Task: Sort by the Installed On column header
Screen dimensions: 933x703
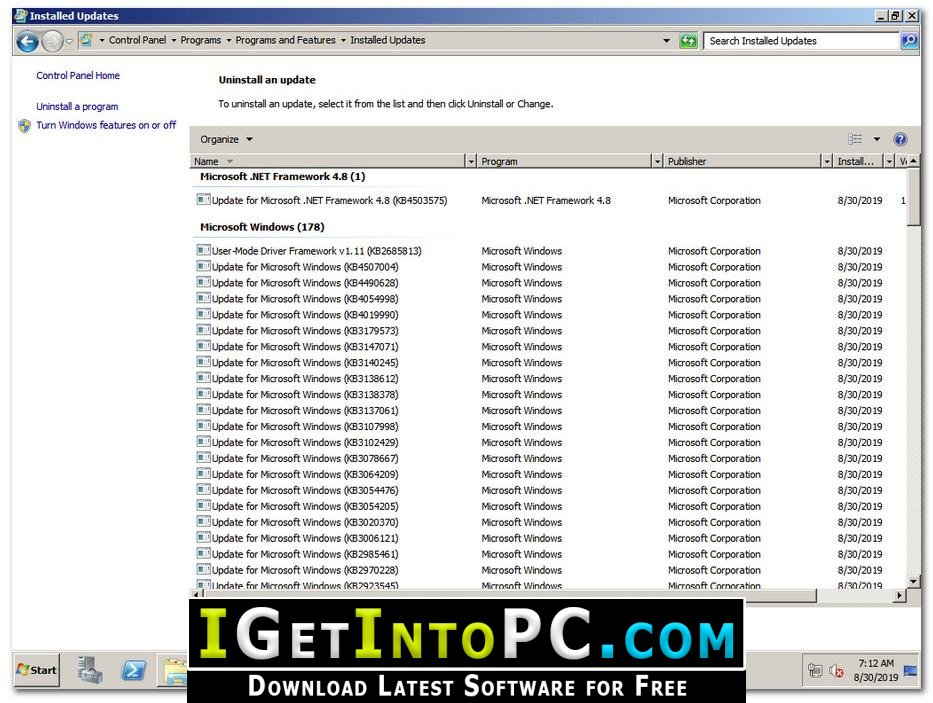Action: click(x=858, y=161)
